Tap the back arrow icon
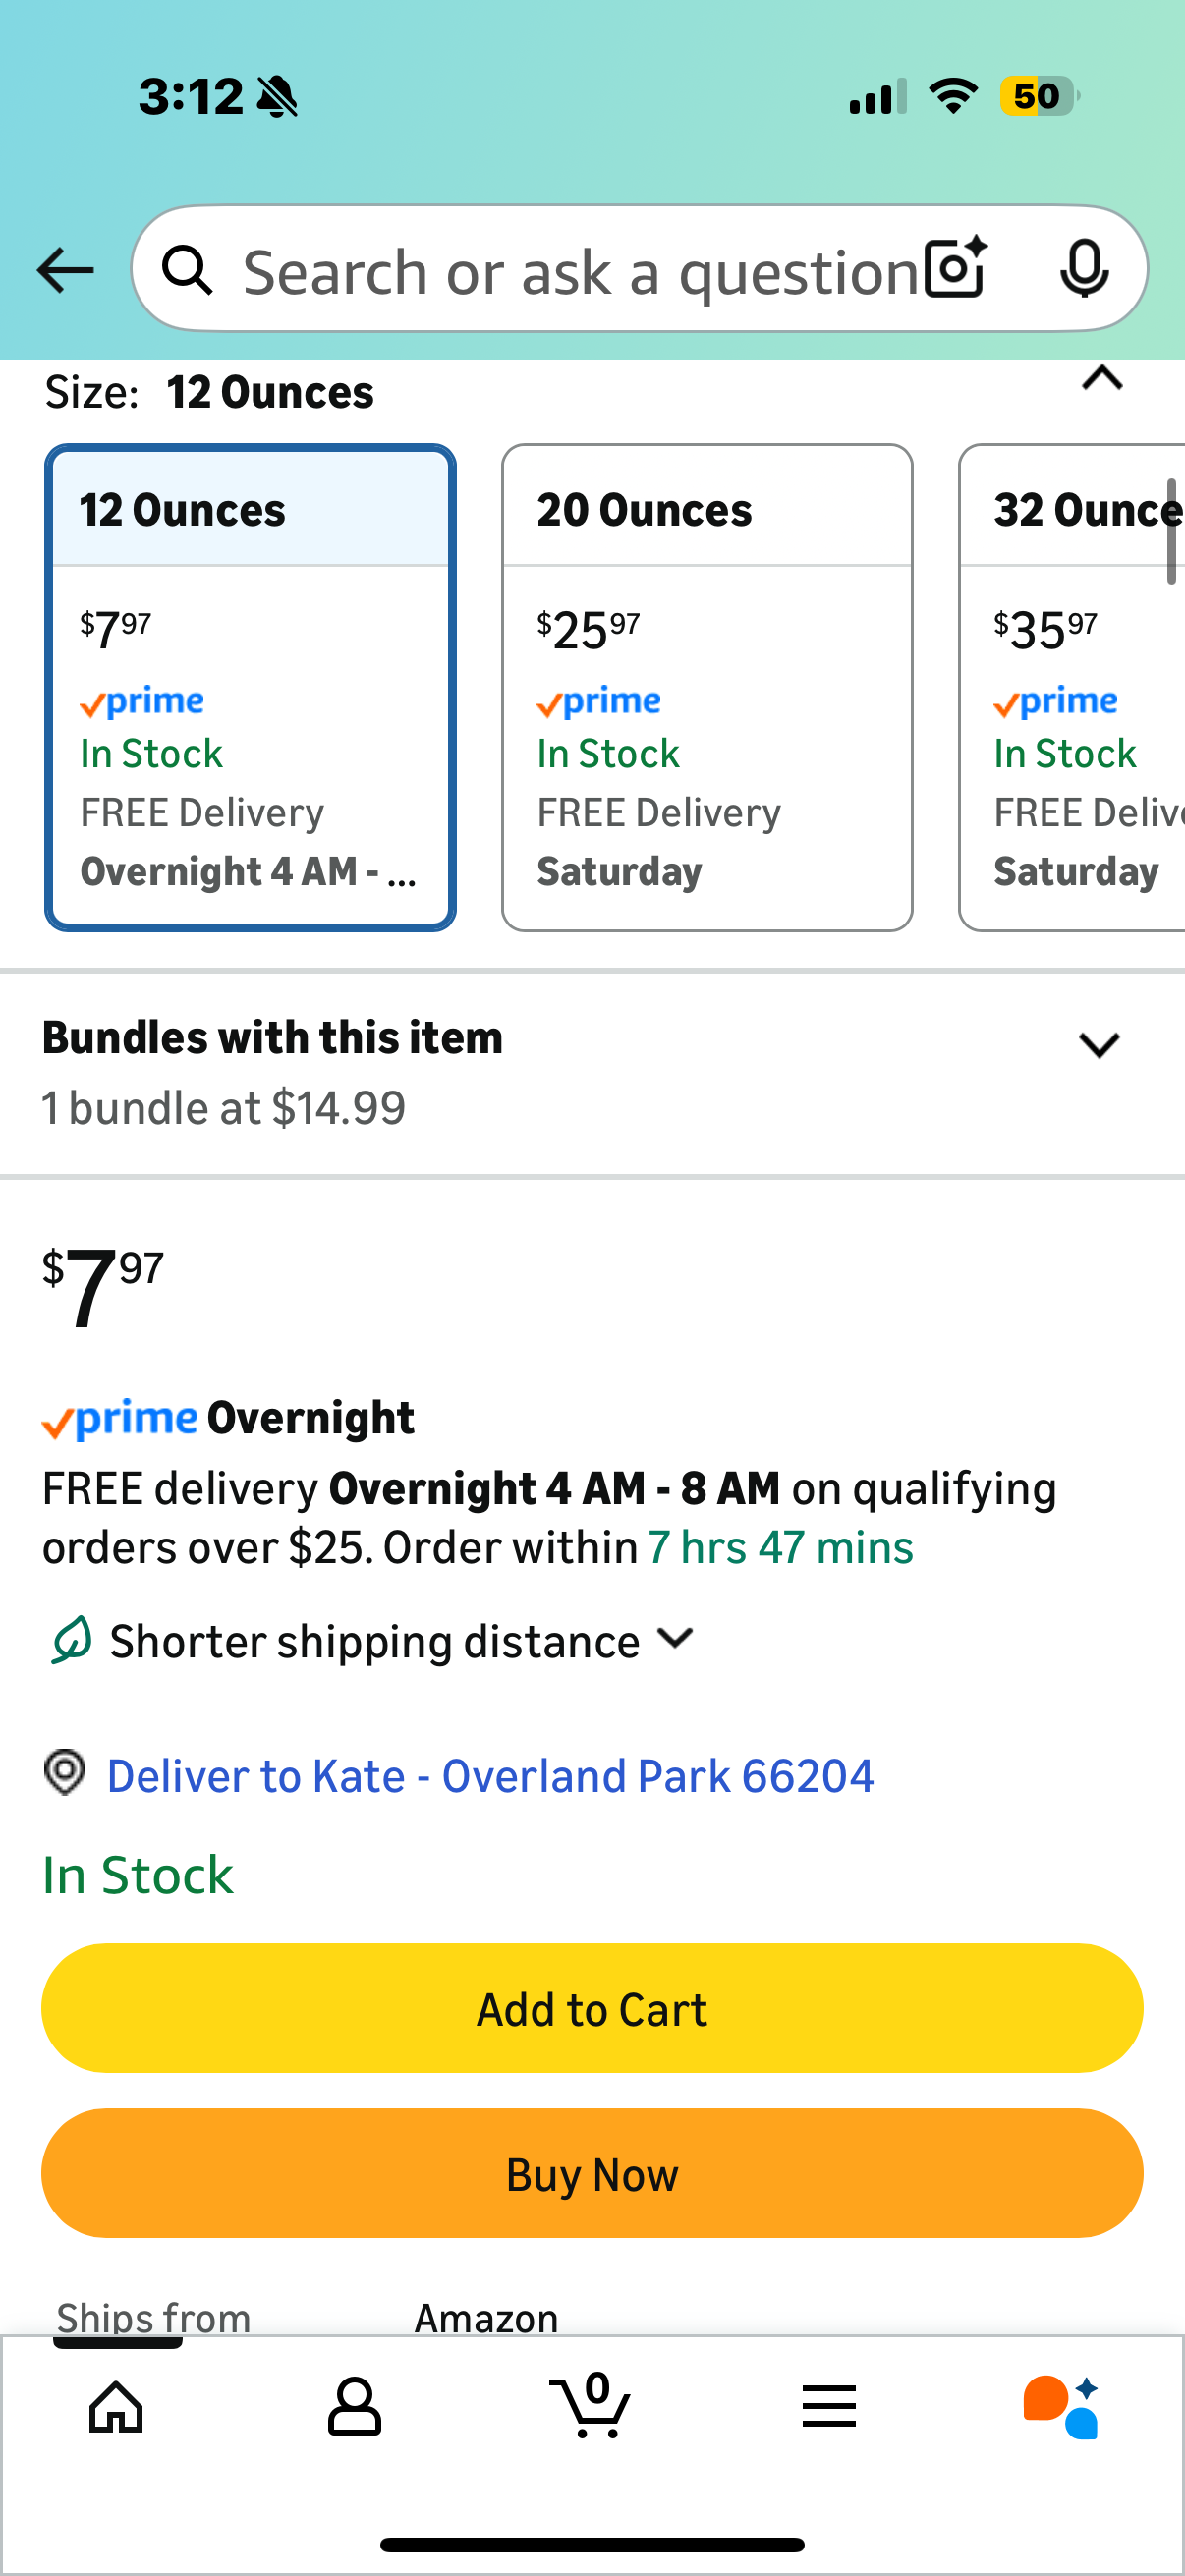 (65, 270)
